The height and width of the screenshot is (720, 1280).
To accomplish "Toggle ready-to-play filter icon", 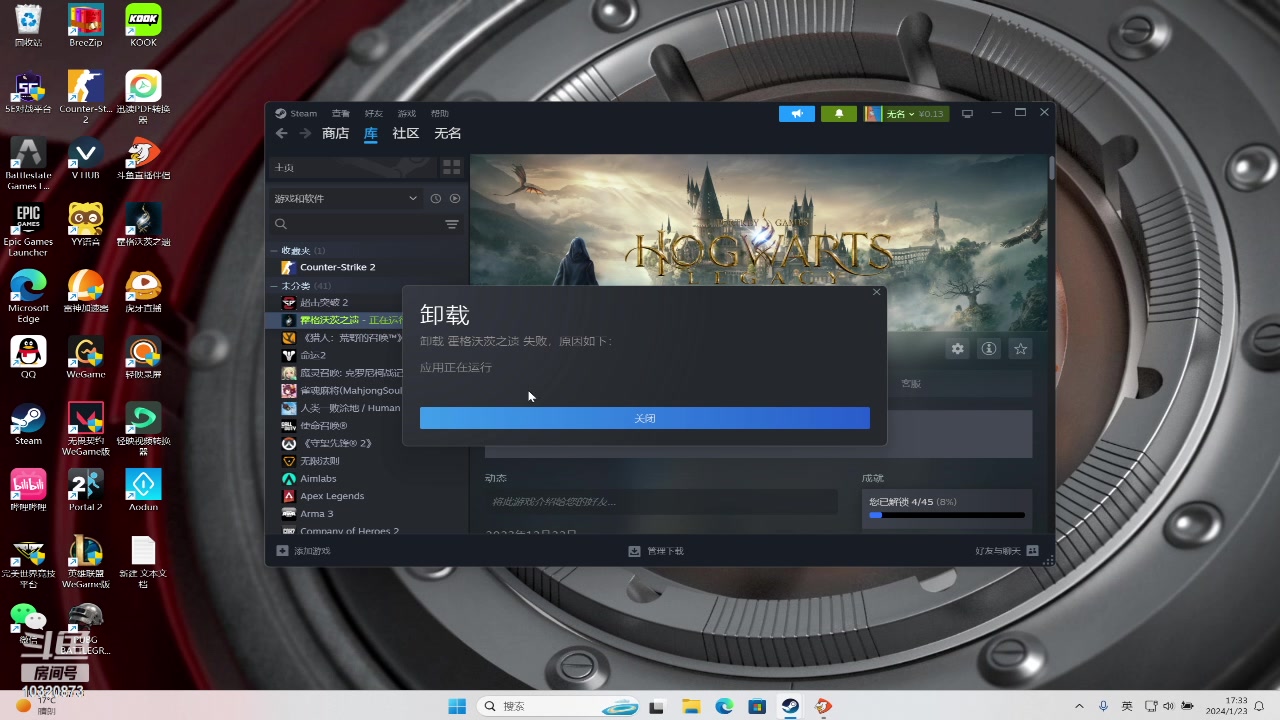I will click(x=455, y=199).
